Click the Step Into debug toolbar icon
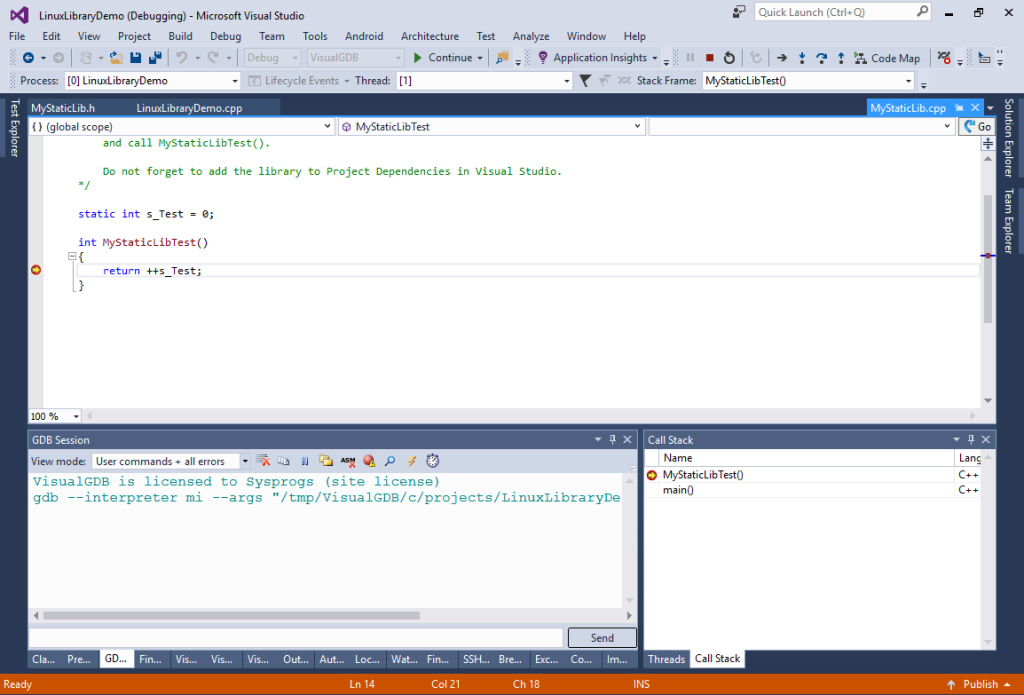Viewport: 1024px width, 695px height. [802, 57]
